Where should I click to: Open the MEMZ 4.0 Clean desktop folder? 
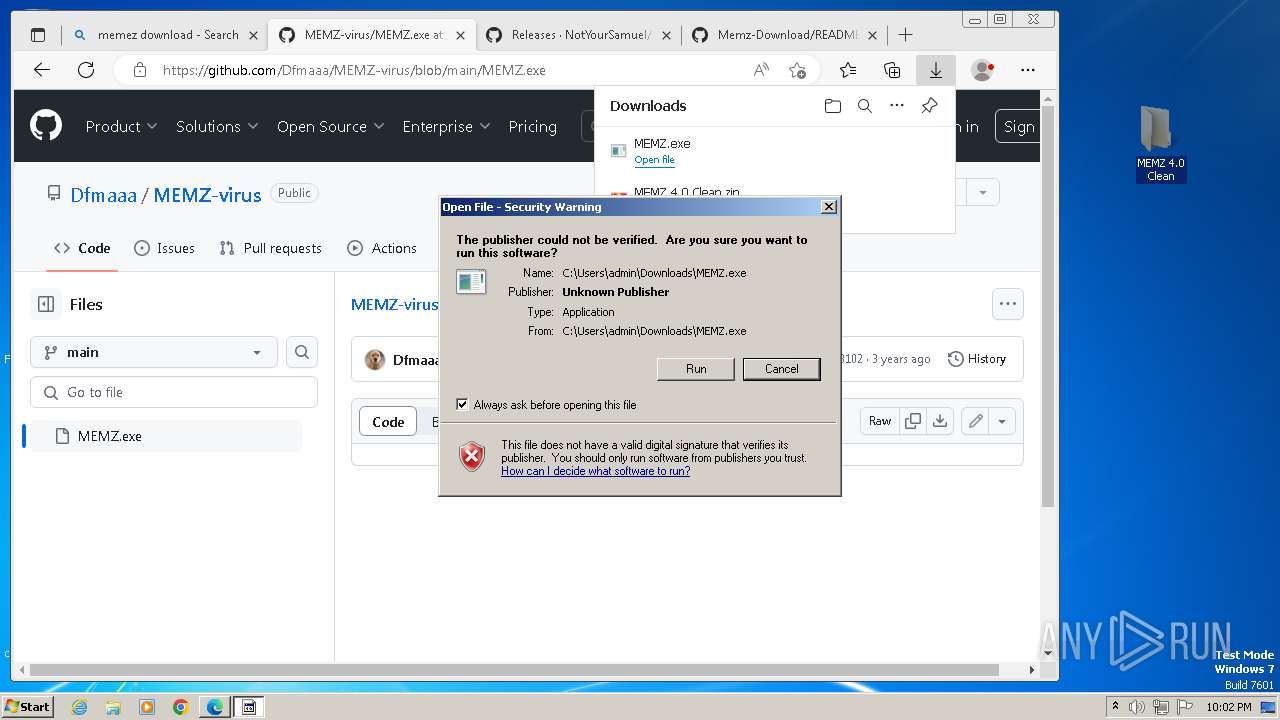tap(1160, 145)
